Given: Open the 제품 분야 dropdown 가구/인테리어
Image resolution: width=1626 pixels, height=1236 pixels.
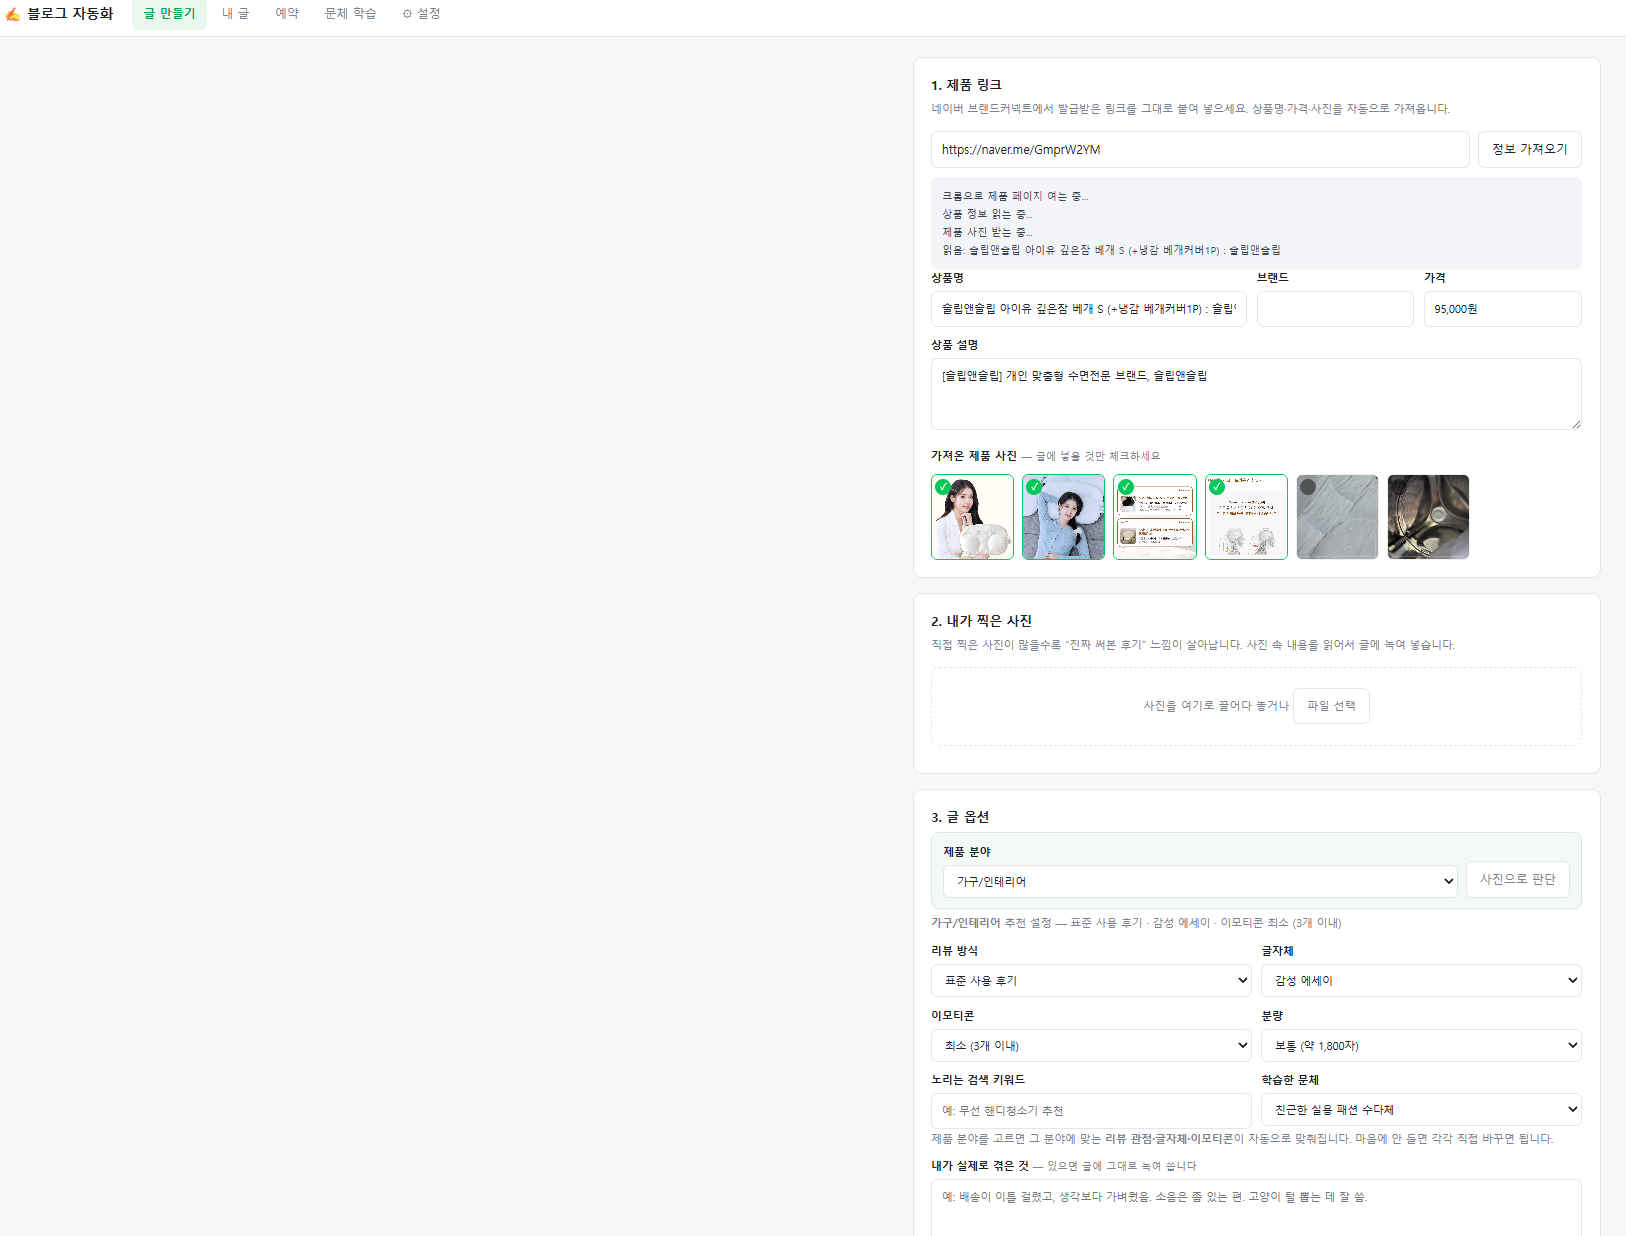Looking at the screenshot, I should (1200, 881).
